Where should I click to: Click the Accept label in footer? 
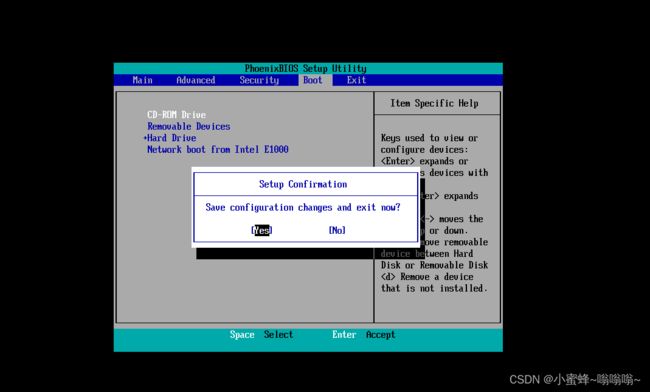click(381, 334)
